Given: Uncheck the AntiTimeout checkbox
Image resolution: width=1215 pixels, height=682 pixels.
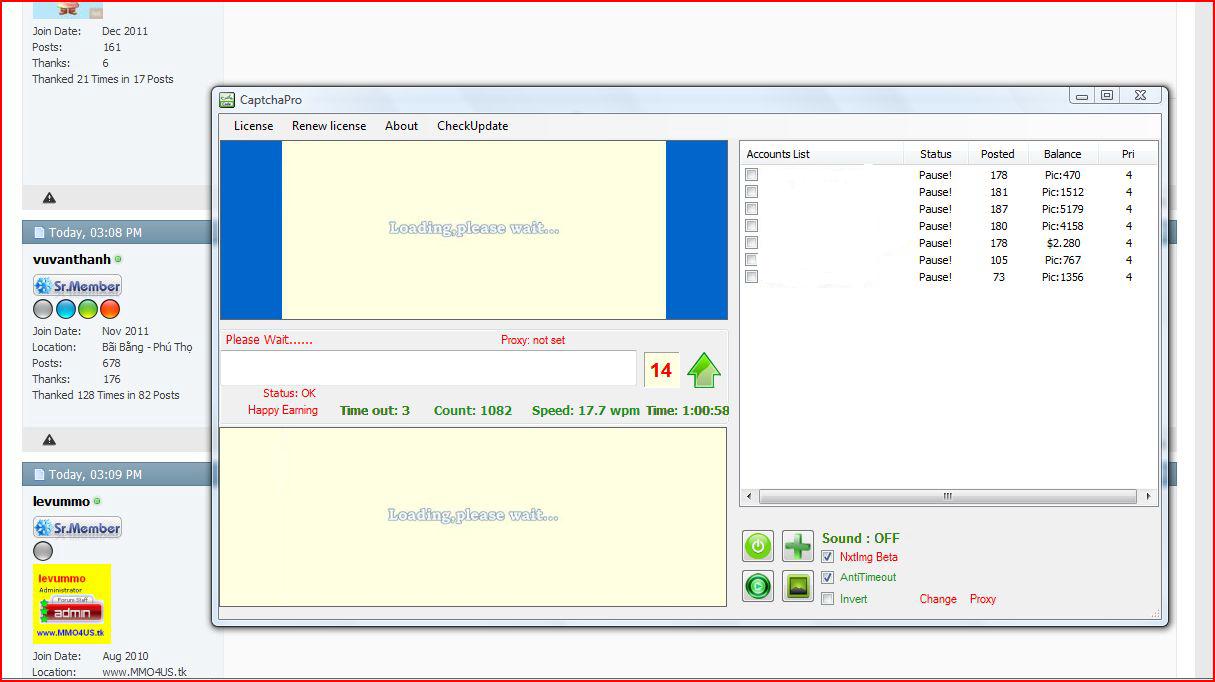Looking at the screenshot, I should 827,577.
